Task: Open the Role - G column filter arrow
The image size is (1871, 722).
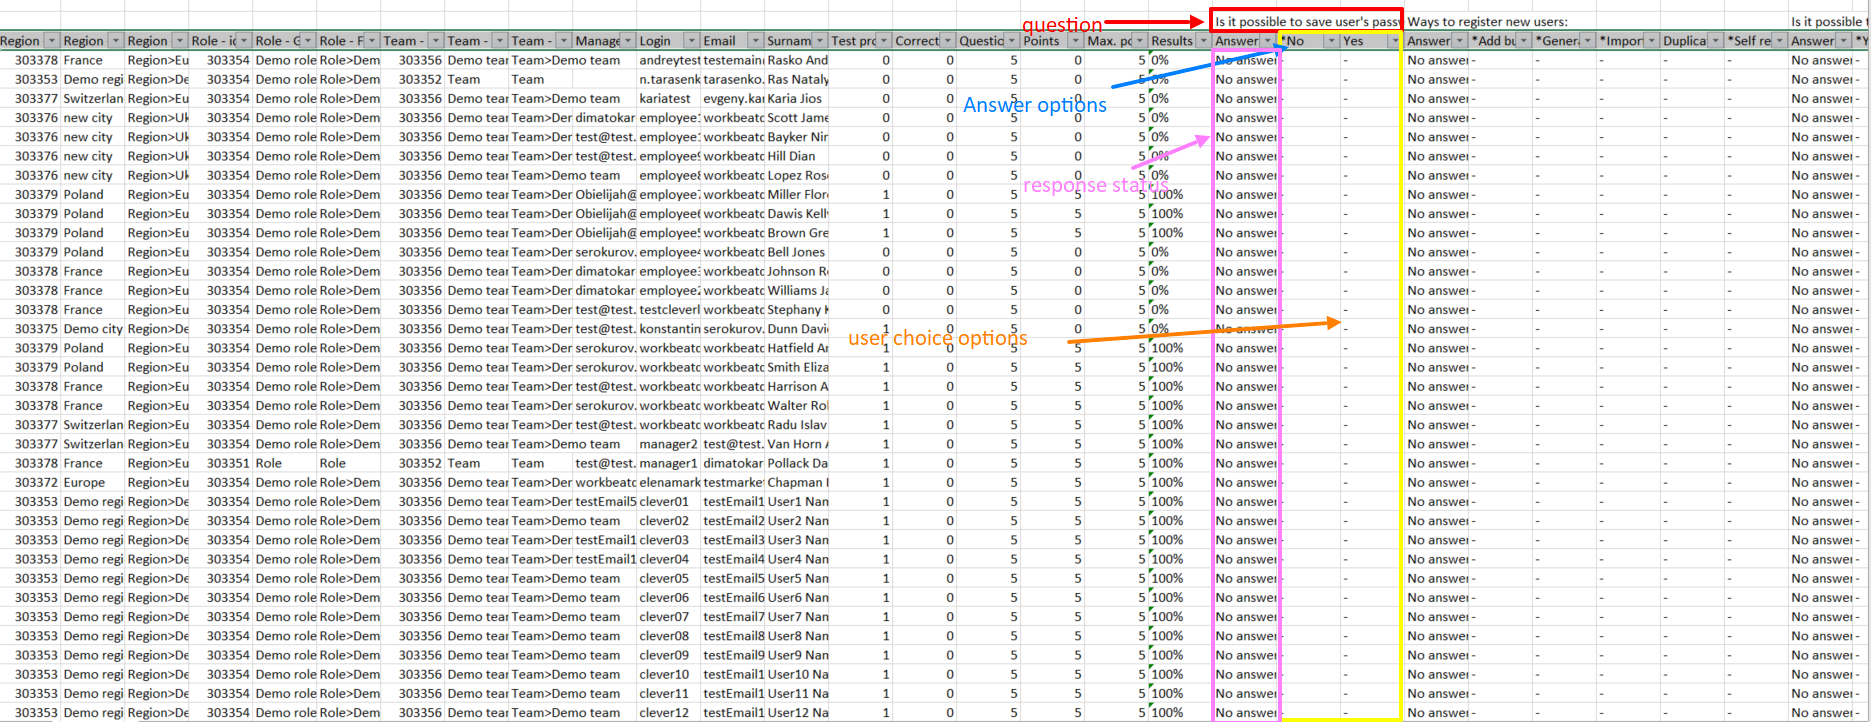Action: pyautogui.click(x=307, y=41)
